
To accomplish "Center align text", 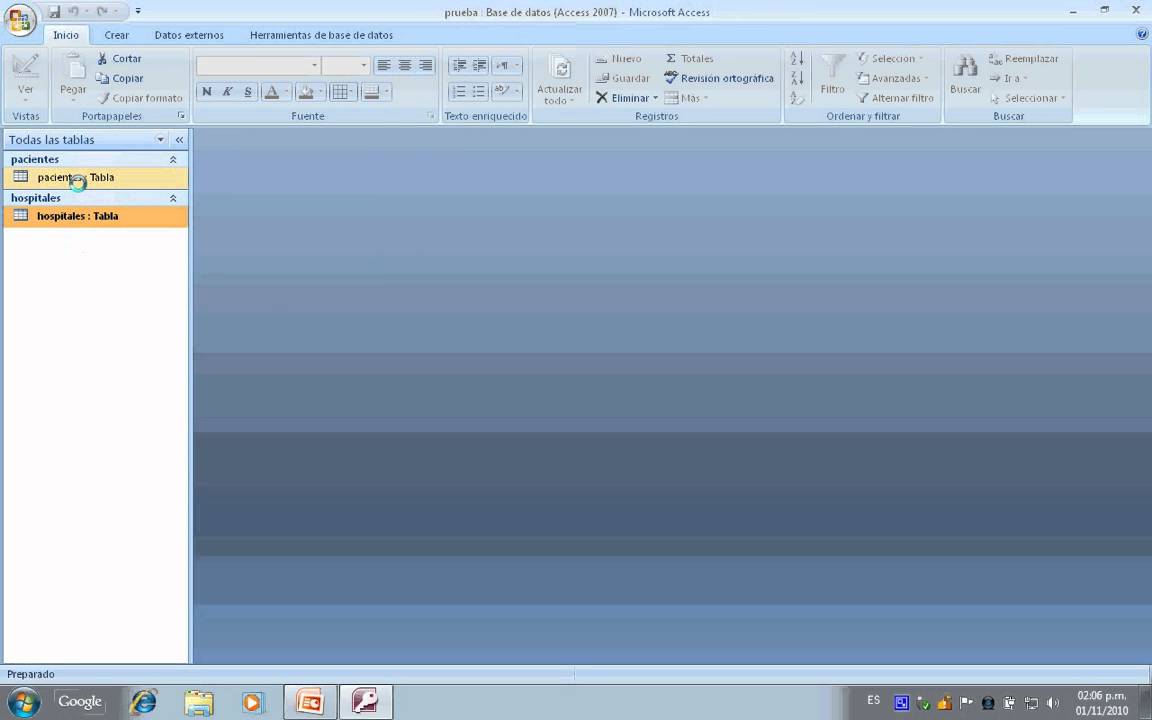I will (405, 65).
